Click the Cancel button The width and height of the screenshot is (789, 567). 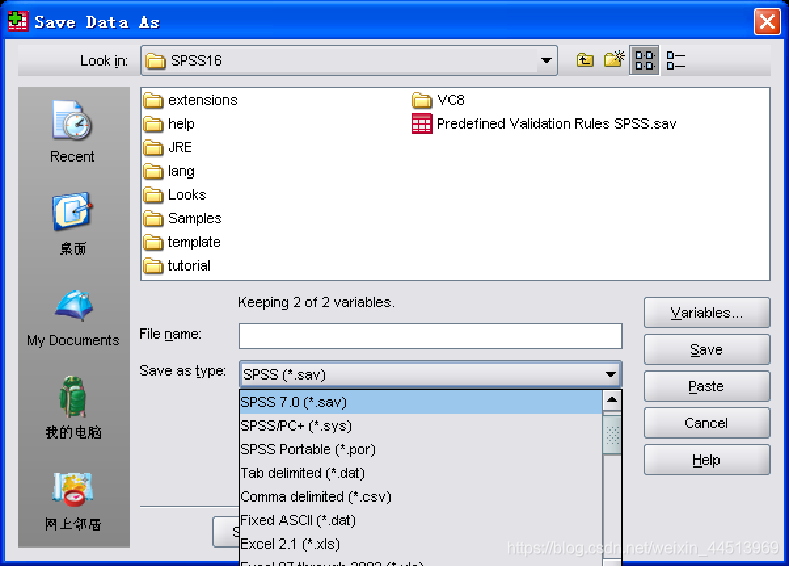[x=706, y=423]
